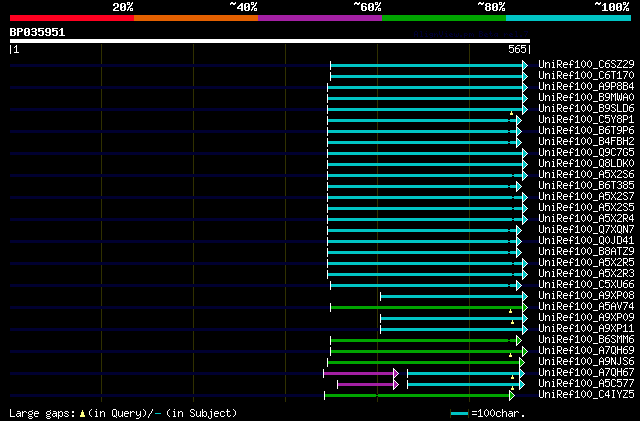This screenshot has width=640, height=421.
Task: Select the UniRef100_A9NJS6 label
Action: coord(586,362)
